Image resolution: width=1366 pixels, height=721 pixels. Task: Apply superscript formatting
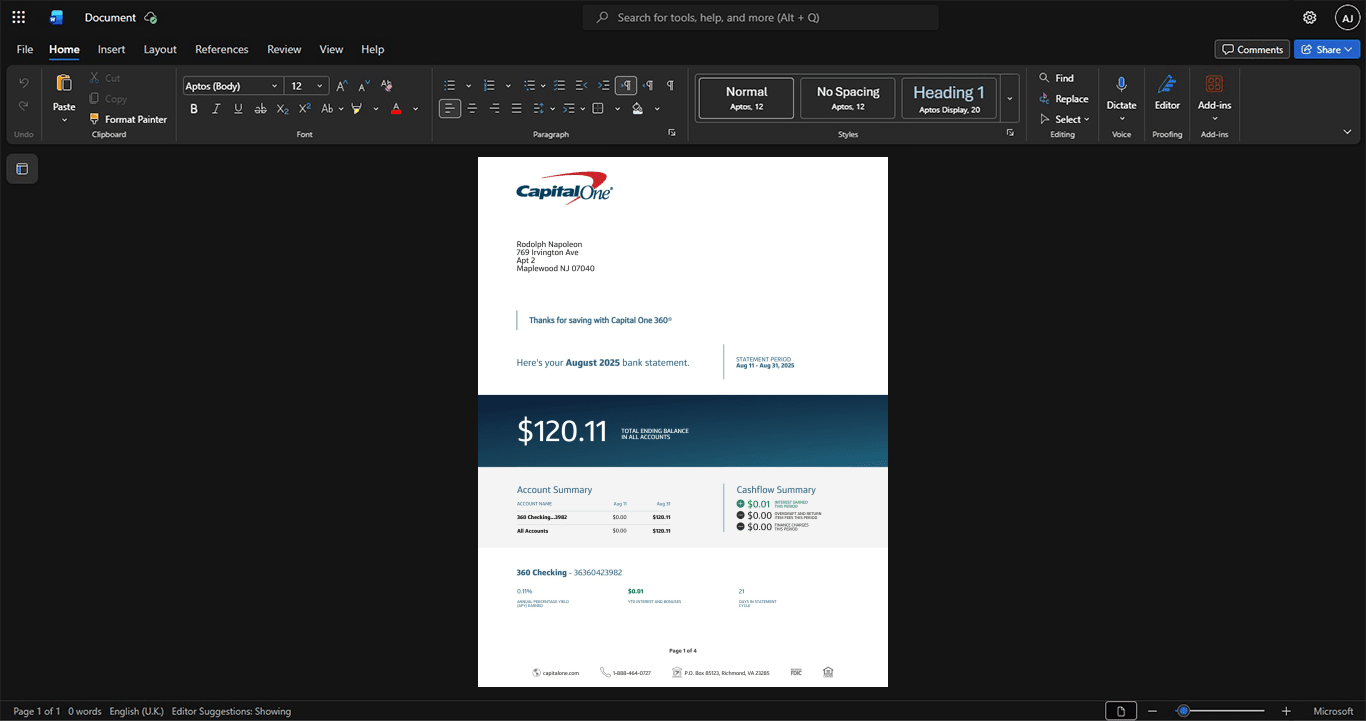click(304, 109)
